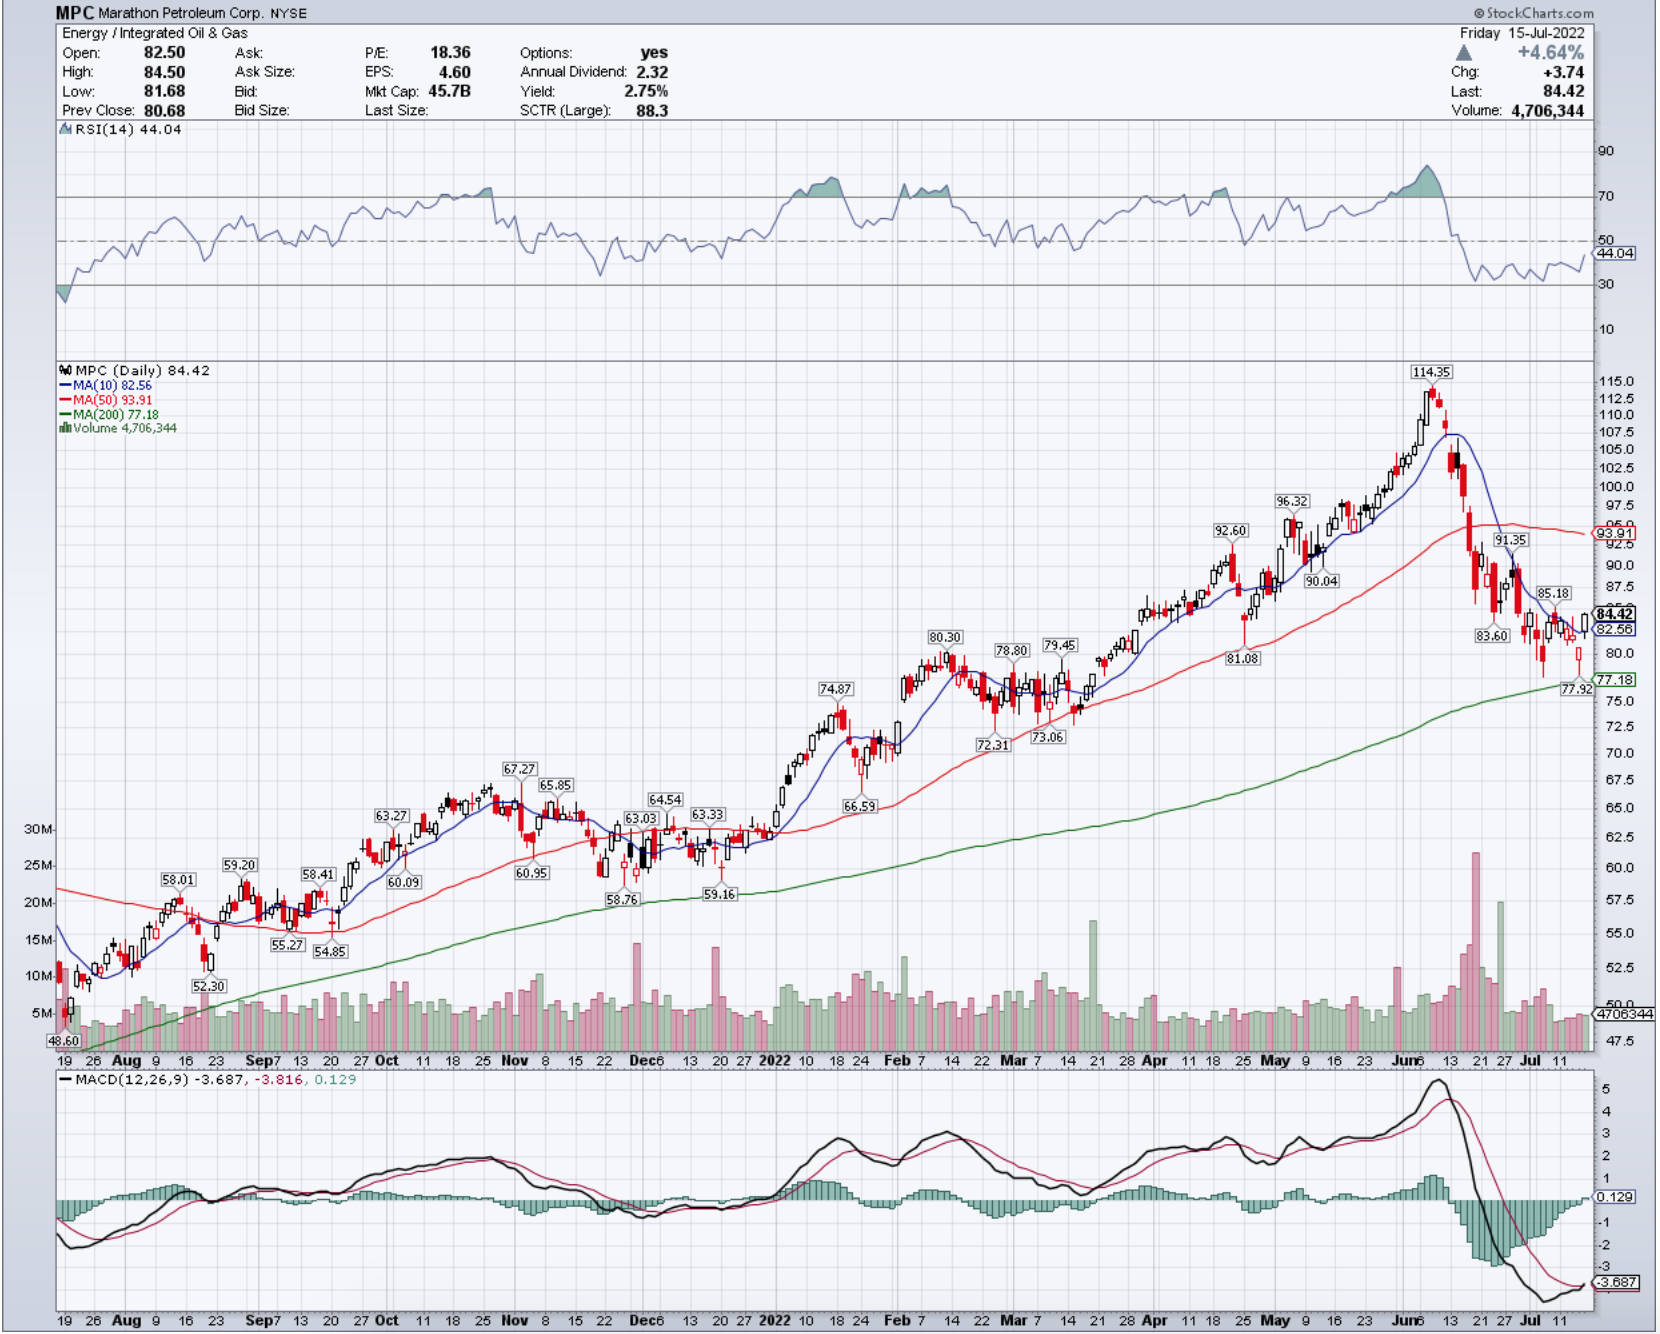The width and height of the screenshot is (1660, 1334).
Task: Select the MA(10) 82.56 legend entry
Action: coord(106,385)
